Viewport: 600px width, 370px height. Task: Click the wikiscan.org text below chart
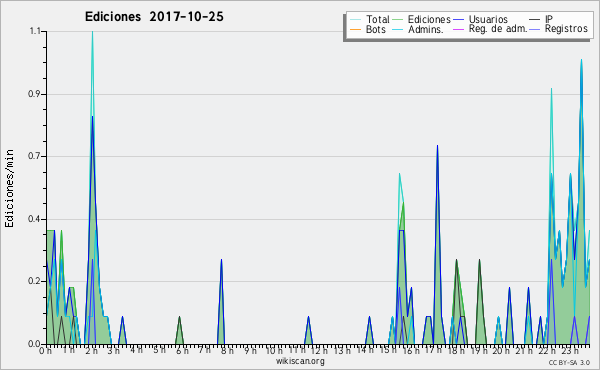[300, 360]
